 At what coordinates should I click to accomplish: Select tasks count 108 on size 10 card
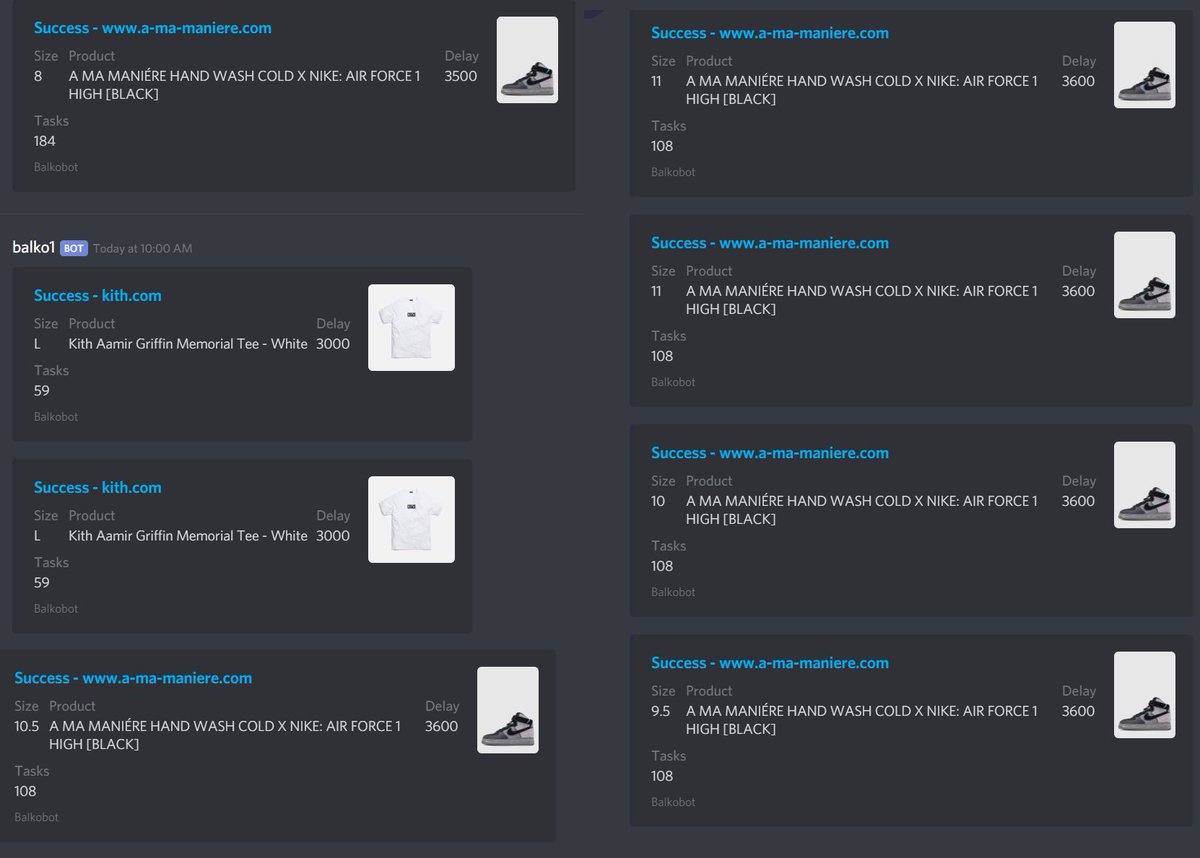click(662, 566)
